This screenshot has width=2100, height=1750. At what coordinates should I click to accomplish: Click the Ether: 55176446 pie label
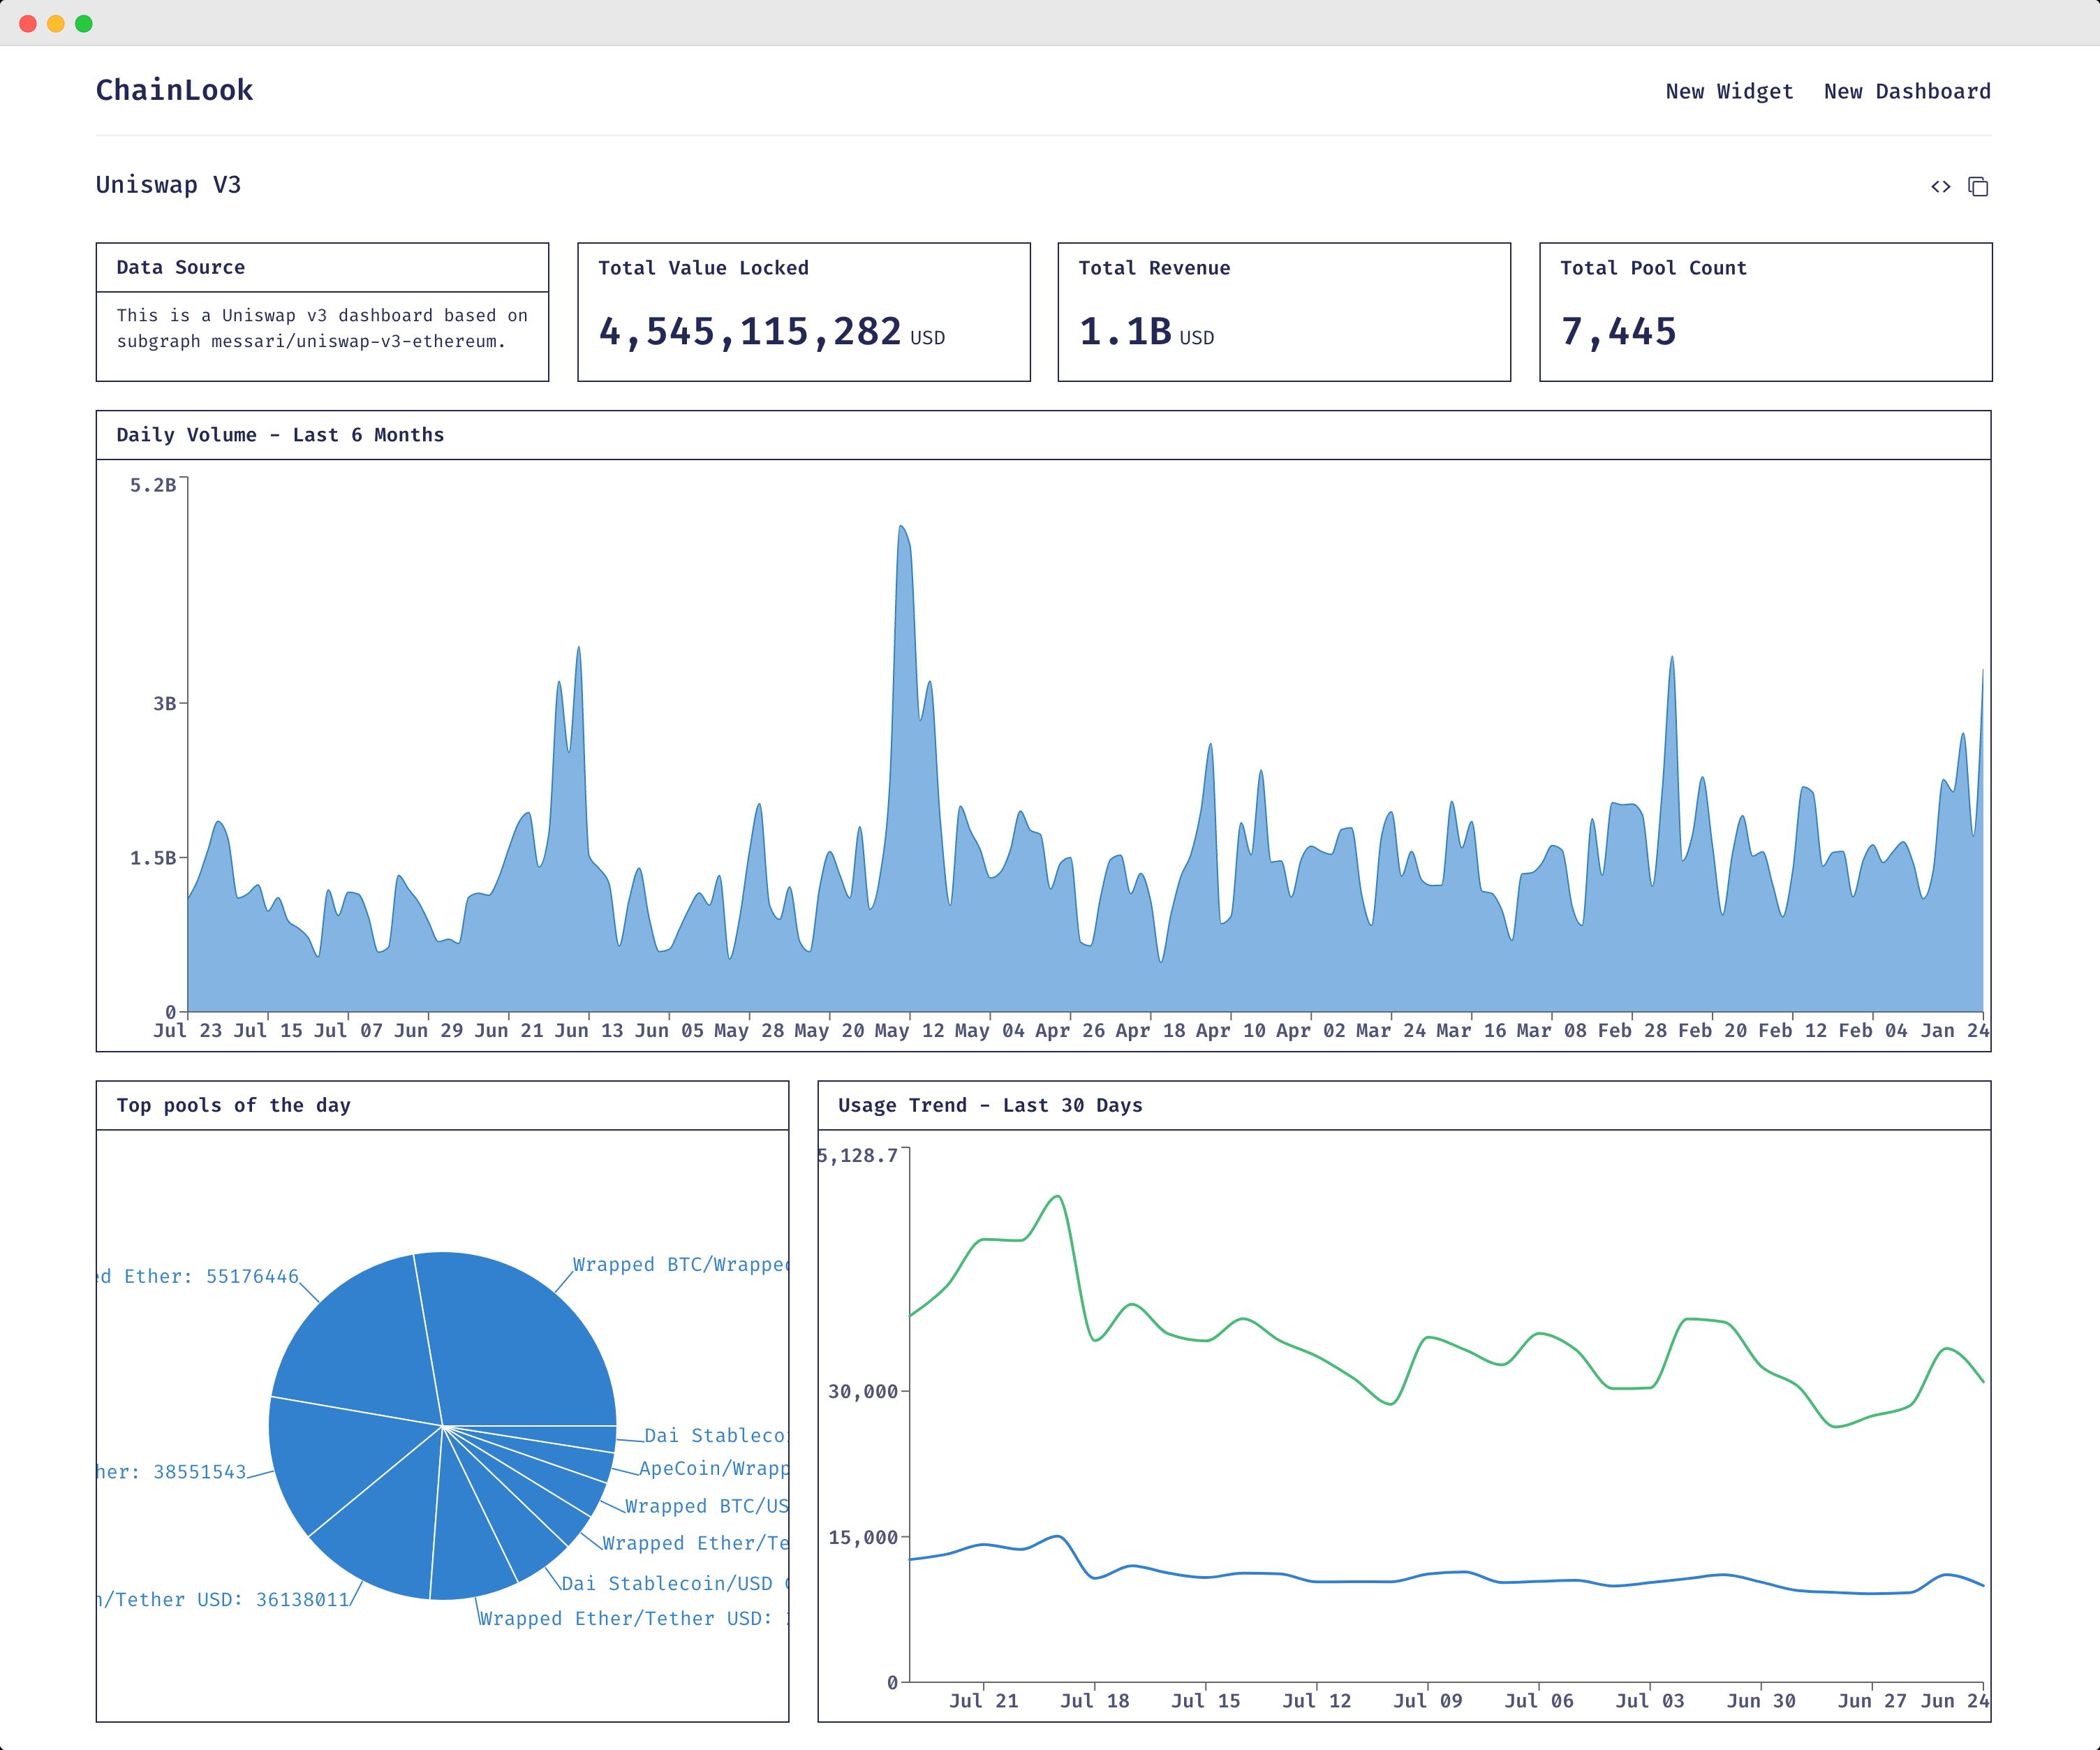point(198,1276)
